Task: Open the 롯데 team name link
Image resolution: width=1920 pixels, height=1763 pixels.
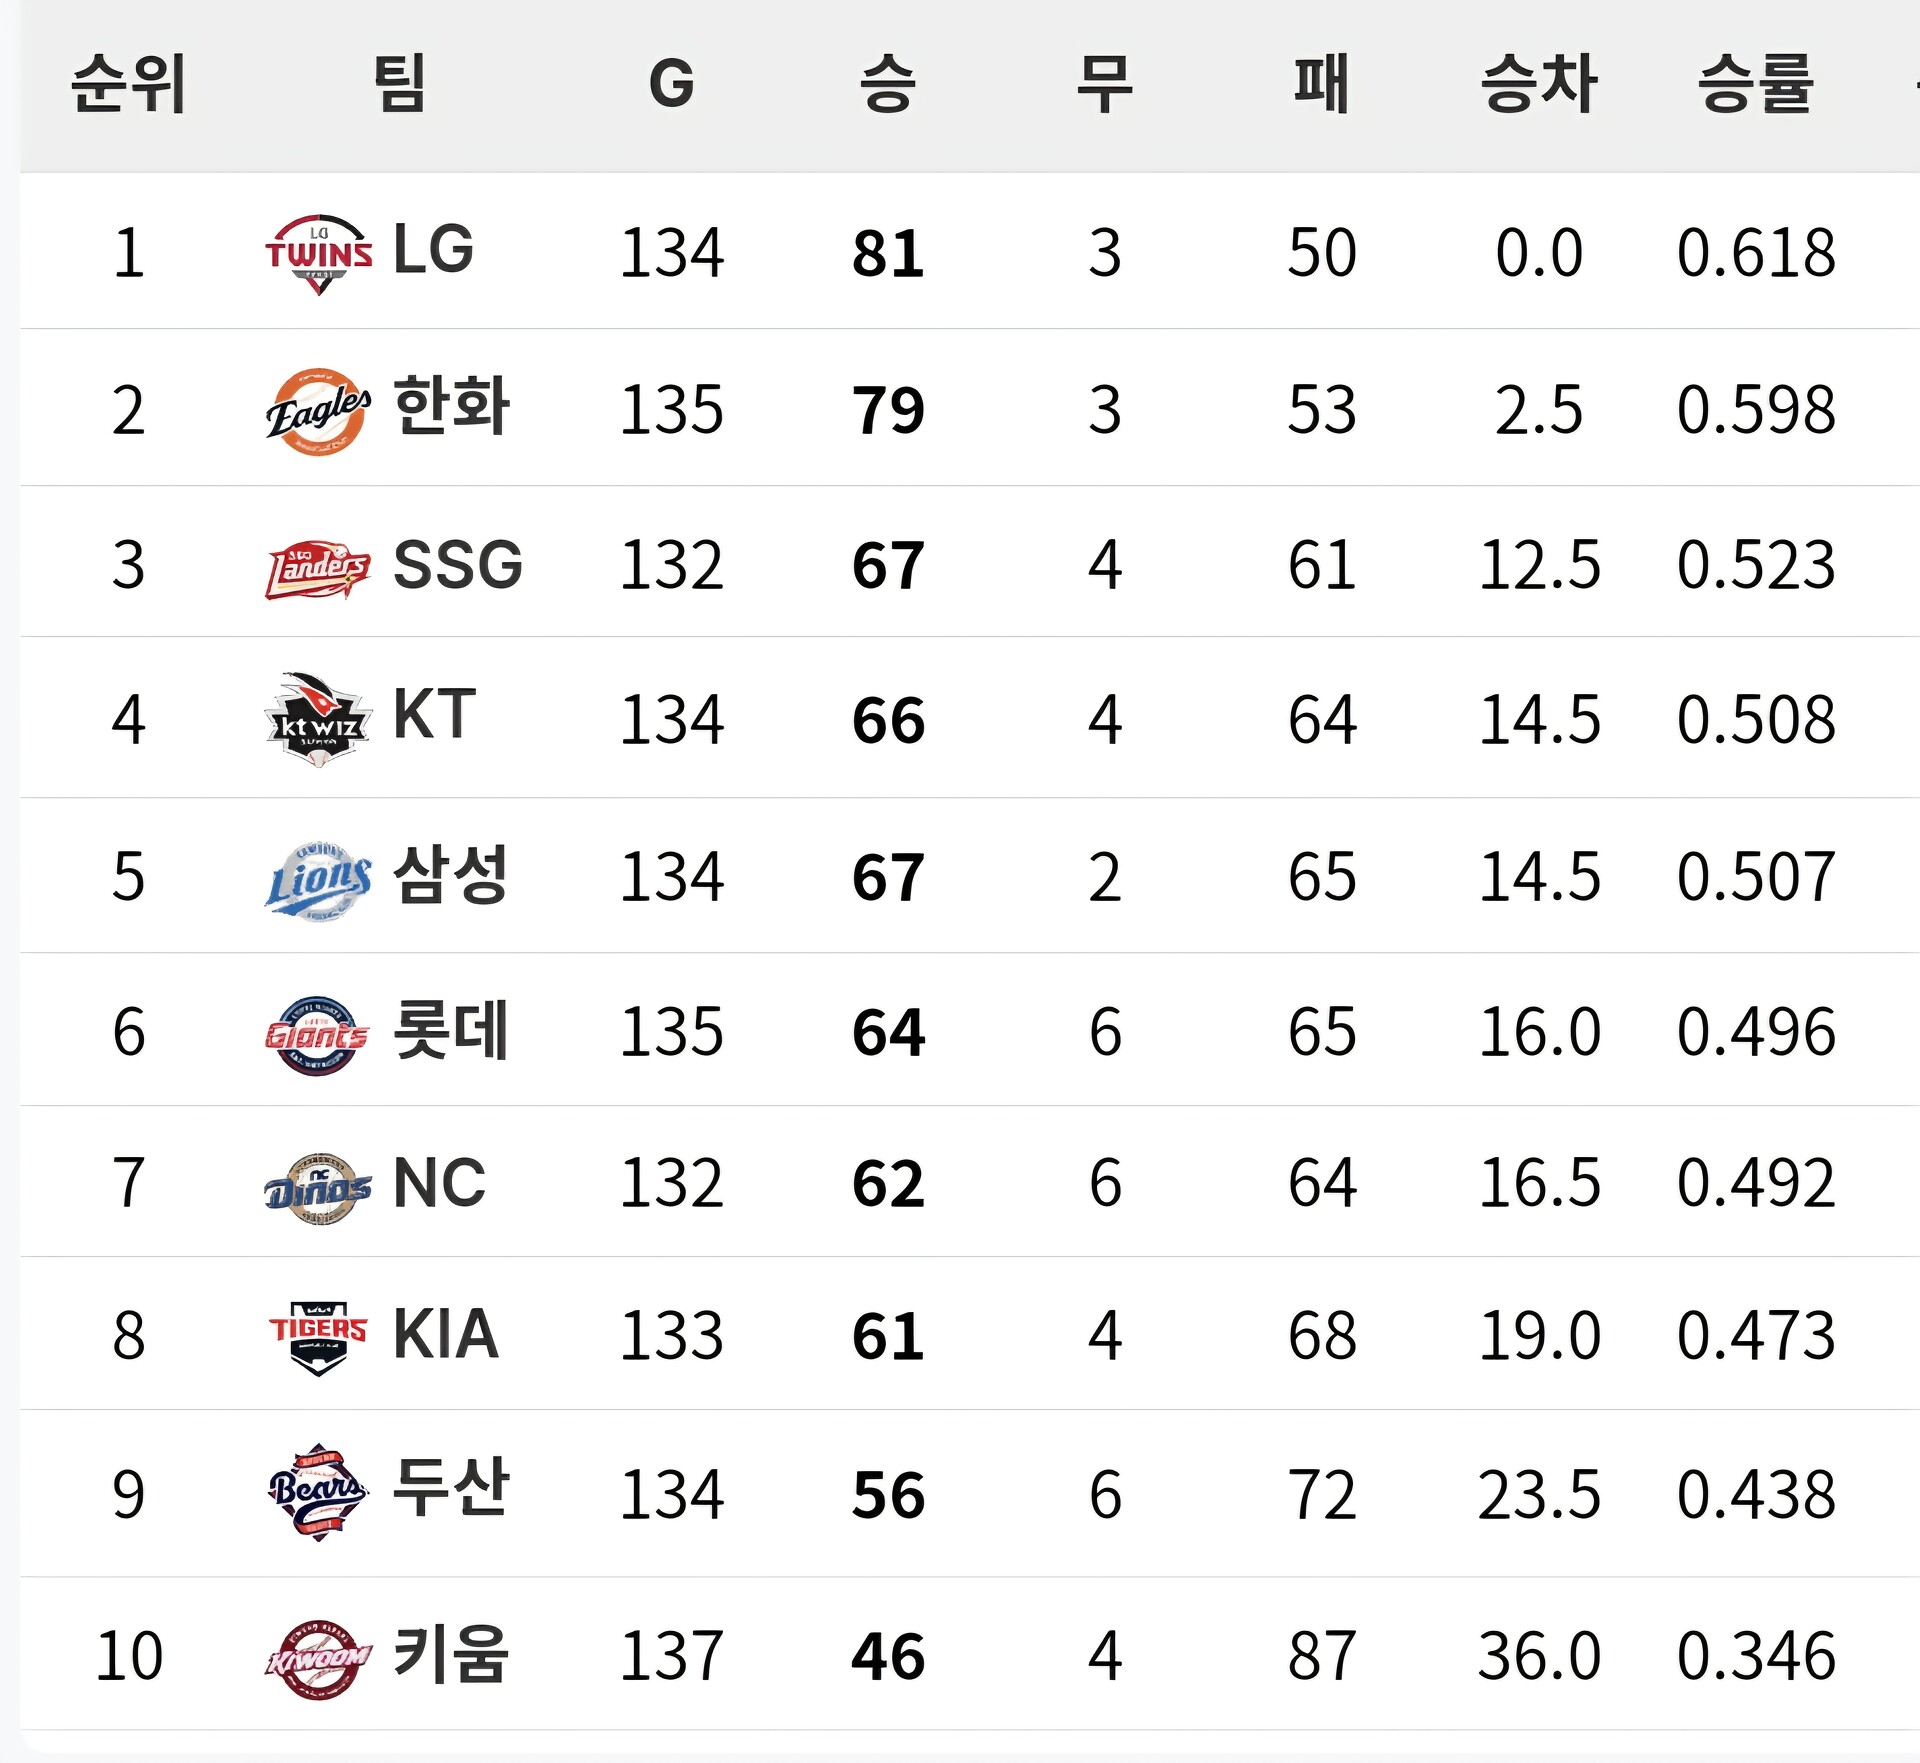Action: coord(451,1031)
